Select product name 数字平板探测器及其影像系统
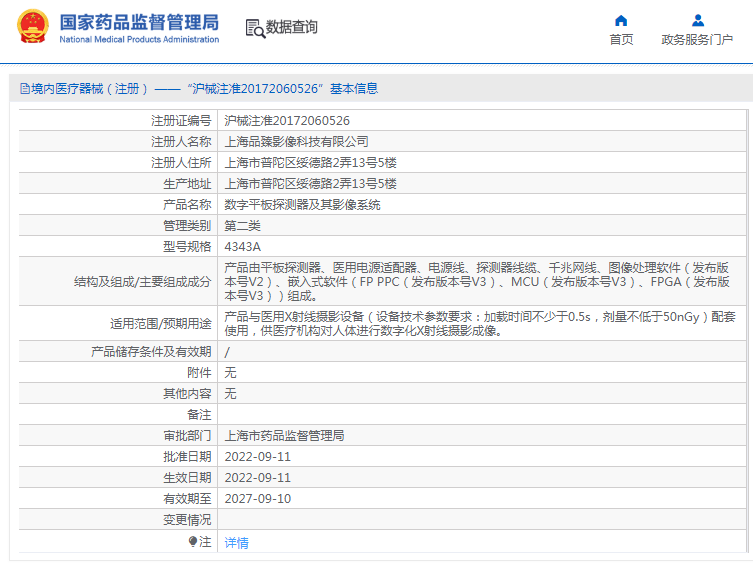 [x=302, y=205]
